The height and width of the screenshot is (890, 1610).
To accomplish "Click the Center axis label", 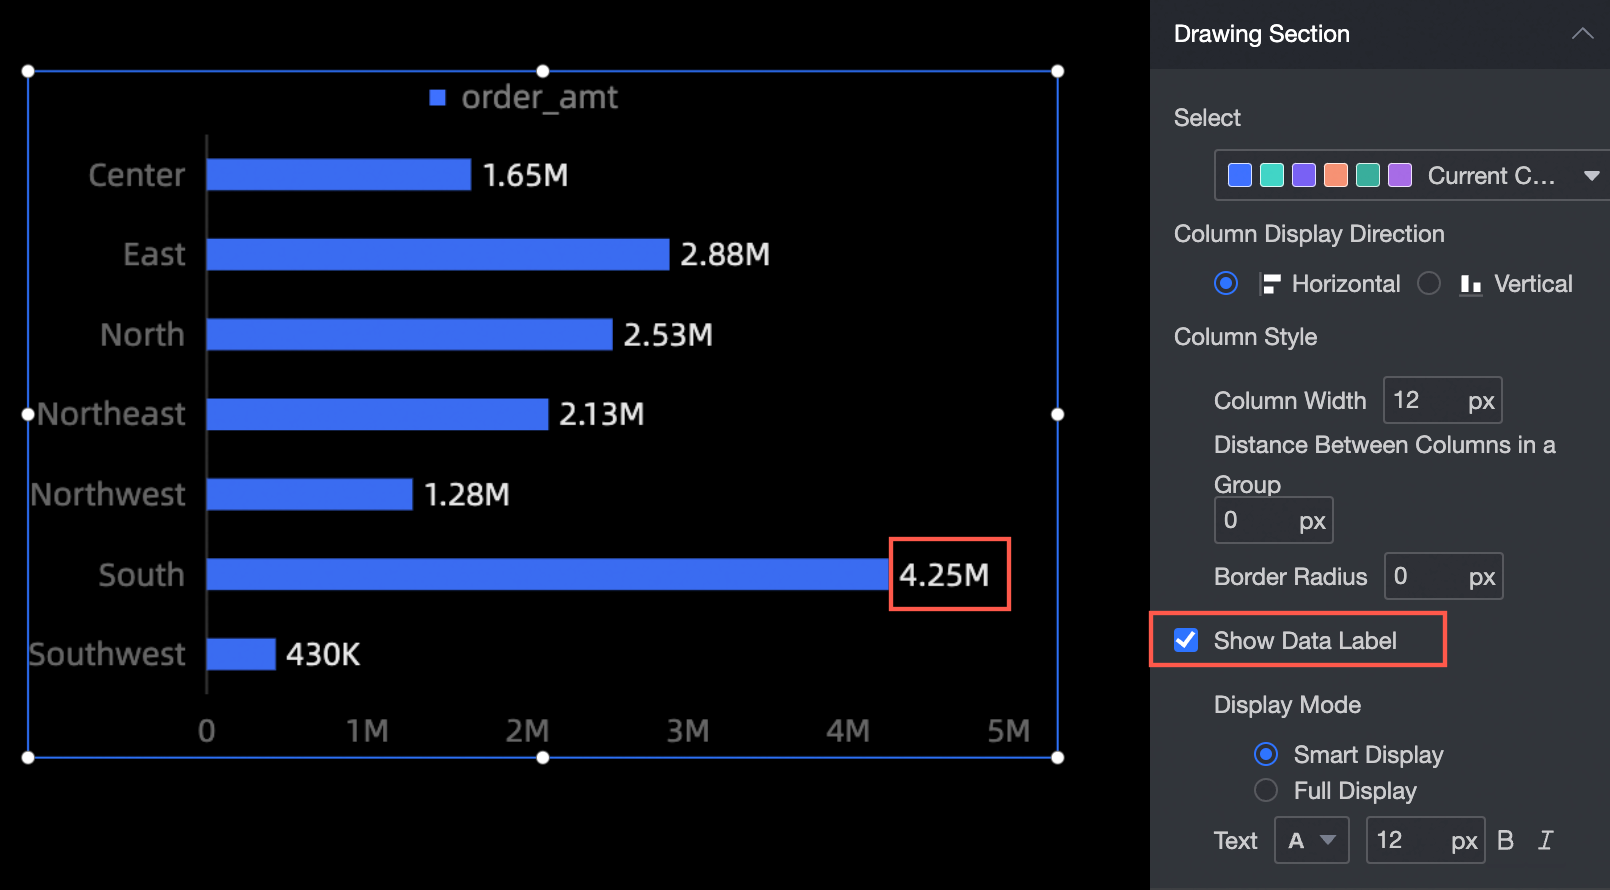I will pyautogui.click(x=137, y=175).
